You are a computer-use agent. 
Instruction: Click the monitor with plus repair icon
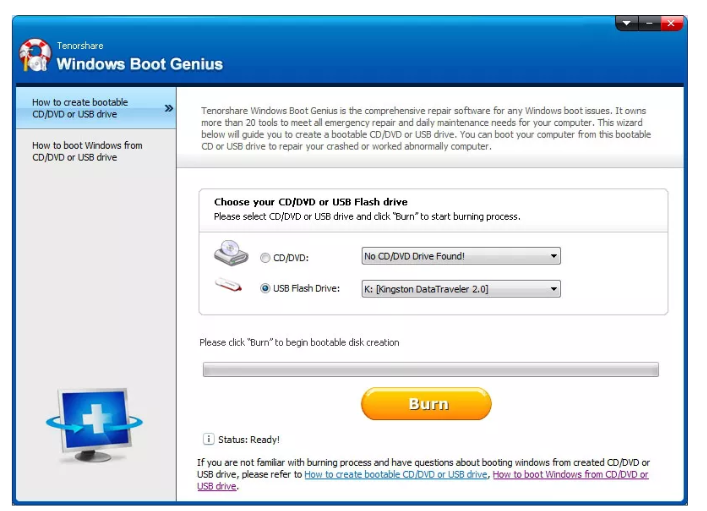click(x=94, y=424)
